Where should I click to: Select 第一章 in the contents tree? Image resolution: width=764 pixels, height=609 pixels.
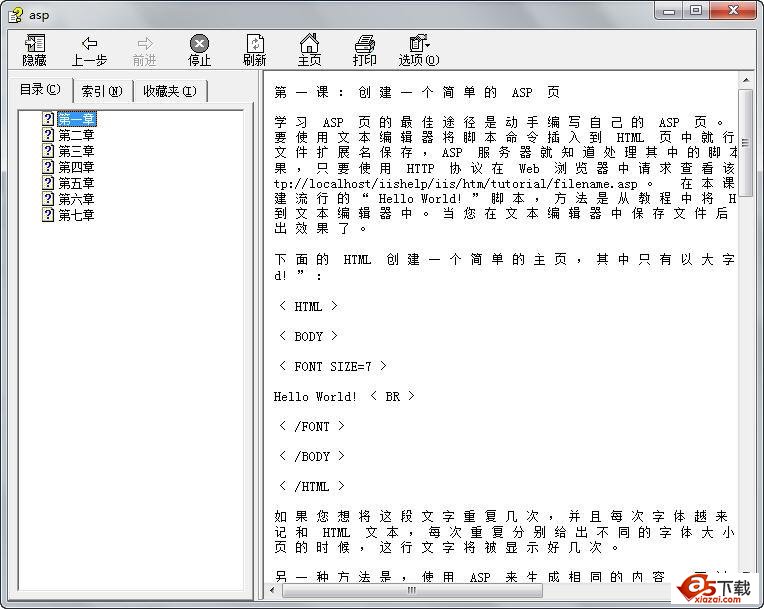pos(77,119)
